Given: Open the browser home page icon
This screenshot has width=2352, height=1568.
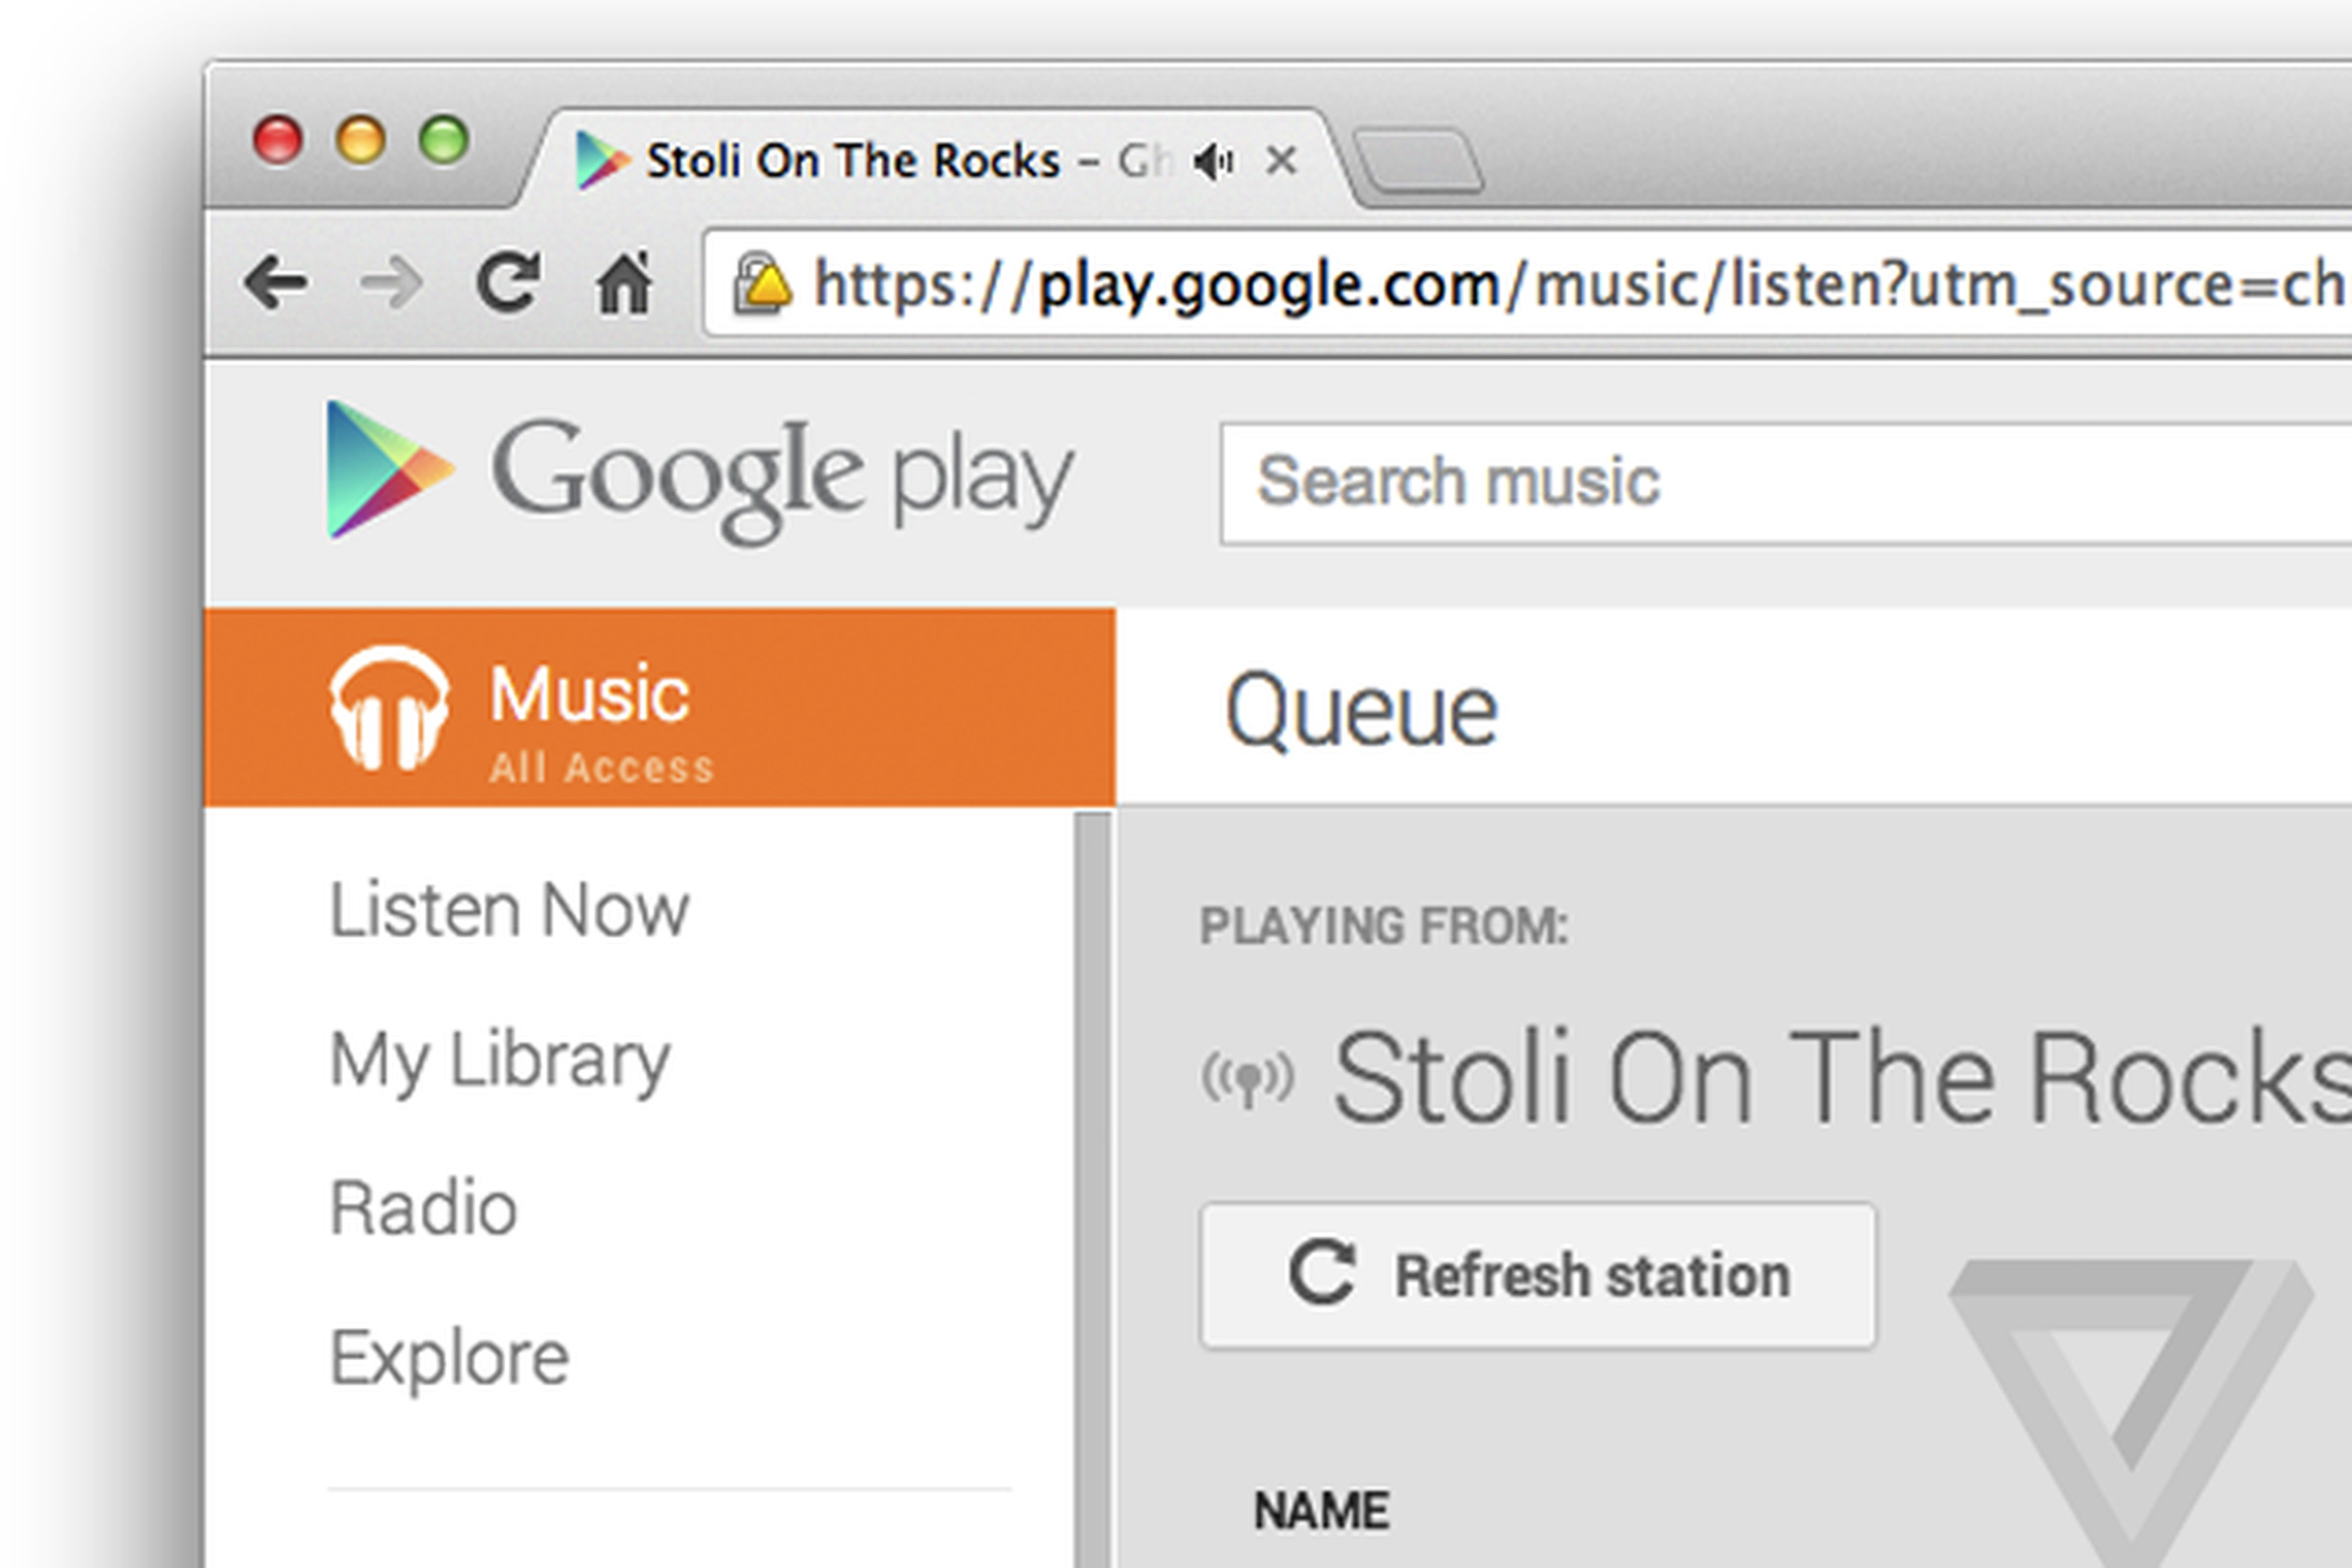Looking at the screenshot, I should 624,282.
